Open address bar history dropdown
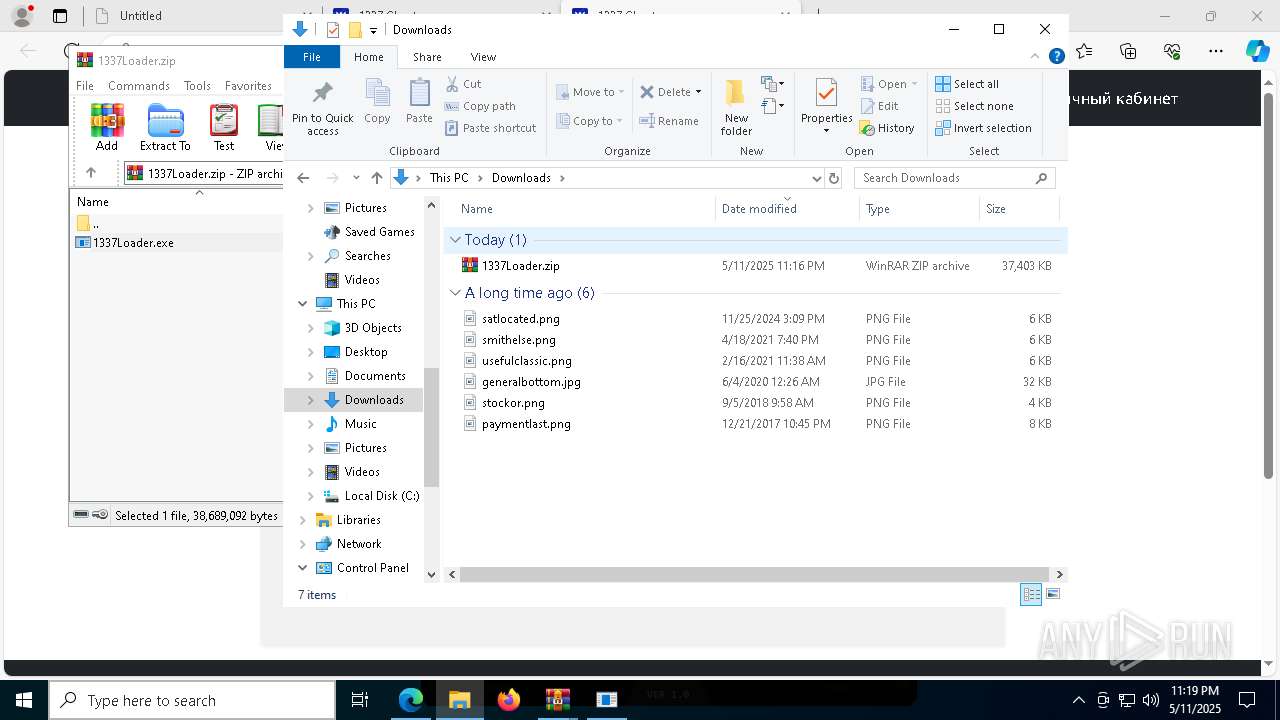 pyautogui.click(x=816, y=178)
